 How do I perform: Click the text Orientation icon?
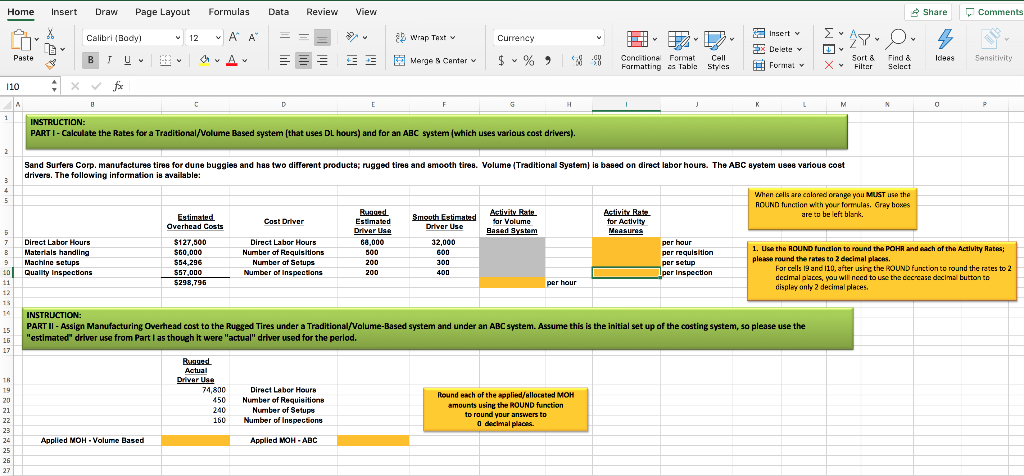351,38
